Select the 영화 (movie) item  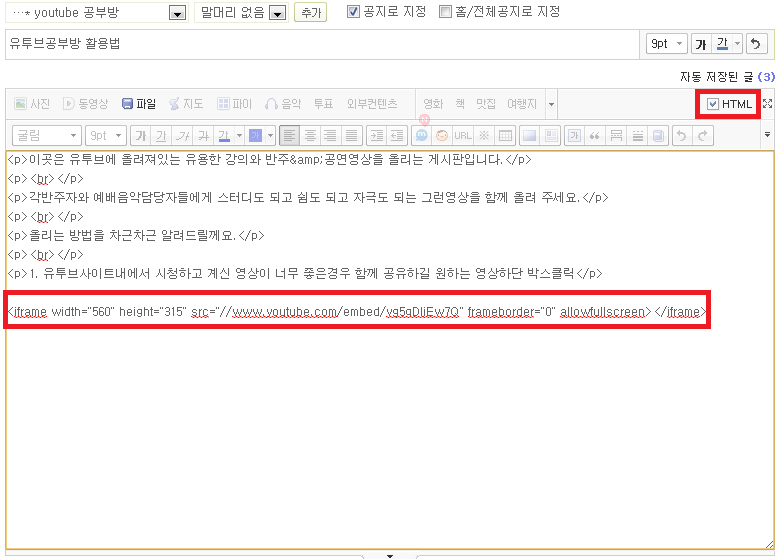point(433,104)
